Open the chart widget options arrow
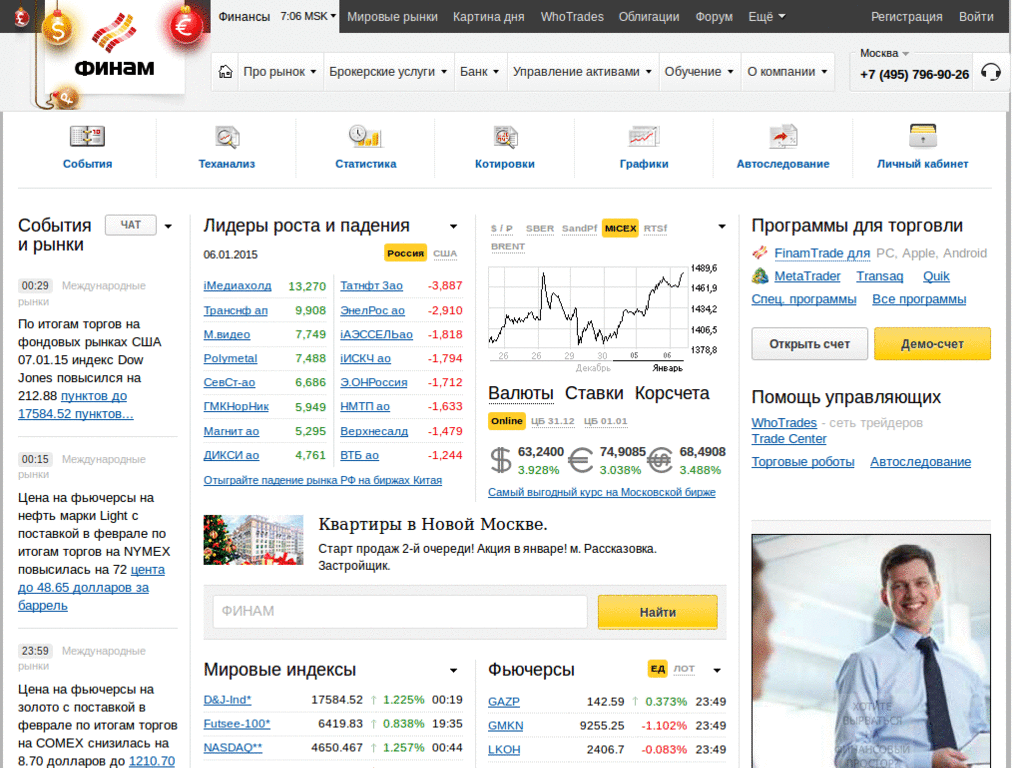This screenshot has height=768, width=1024. tap(722, 227)
